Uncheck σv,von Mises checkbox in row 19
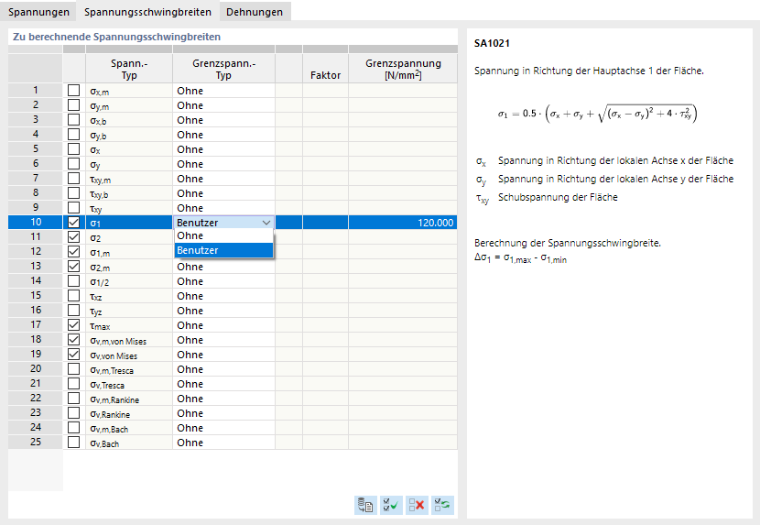 coord(74,354)
